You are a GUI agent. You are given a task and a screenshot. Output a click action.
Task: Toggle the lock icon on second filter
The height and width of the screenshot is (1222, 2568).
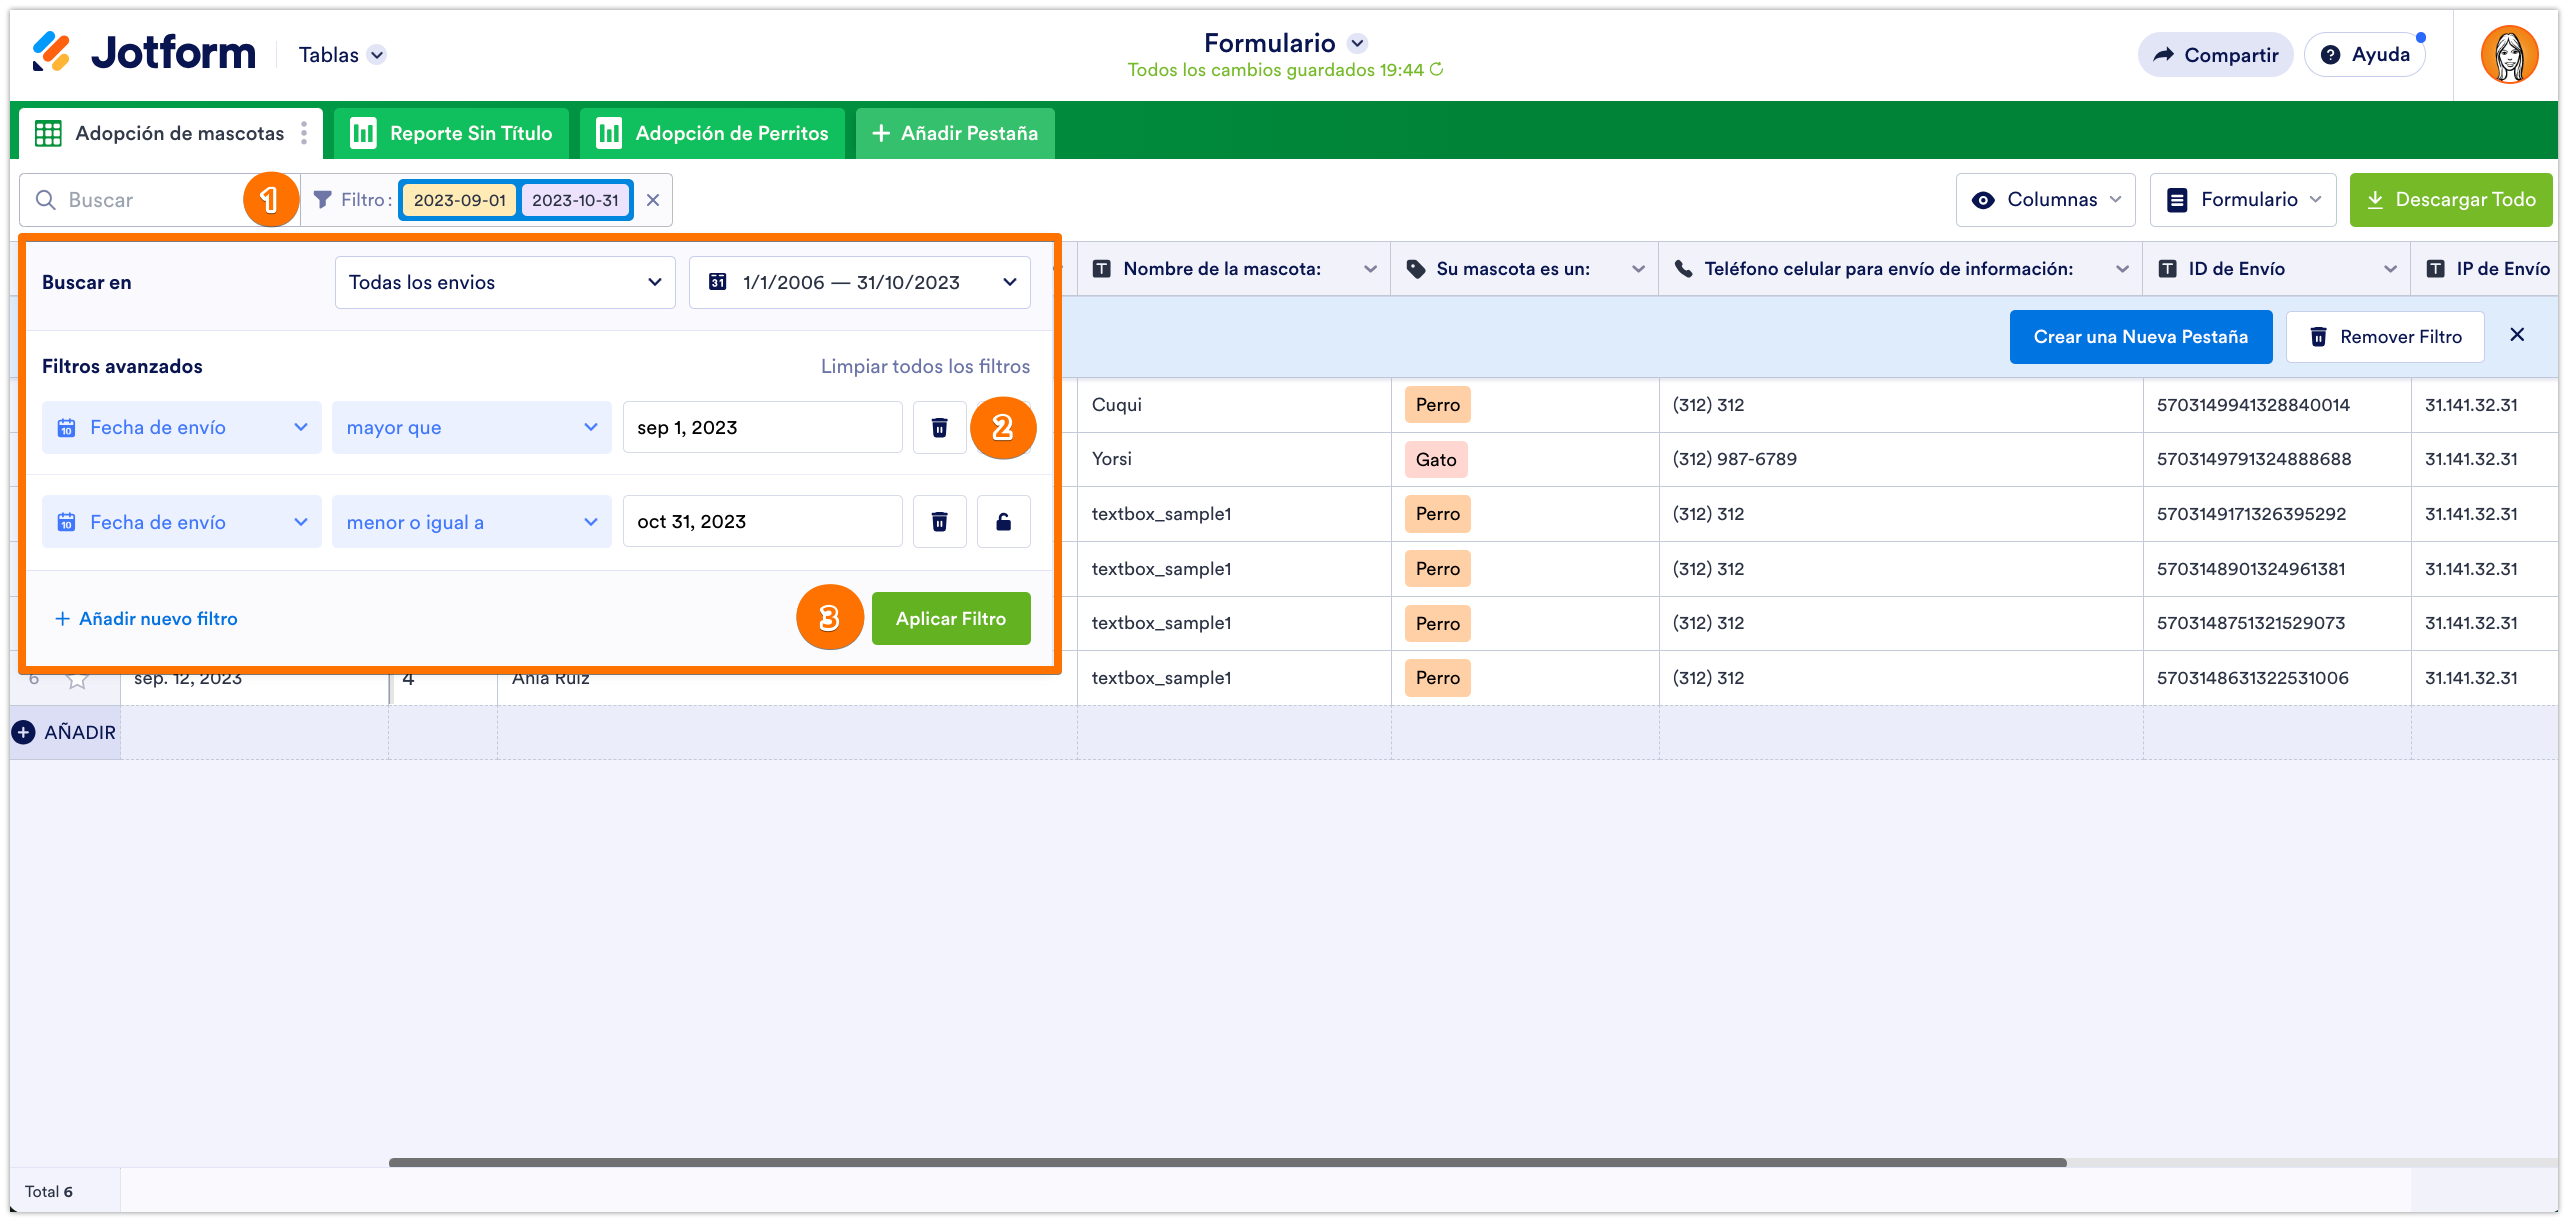[1003, 522]
